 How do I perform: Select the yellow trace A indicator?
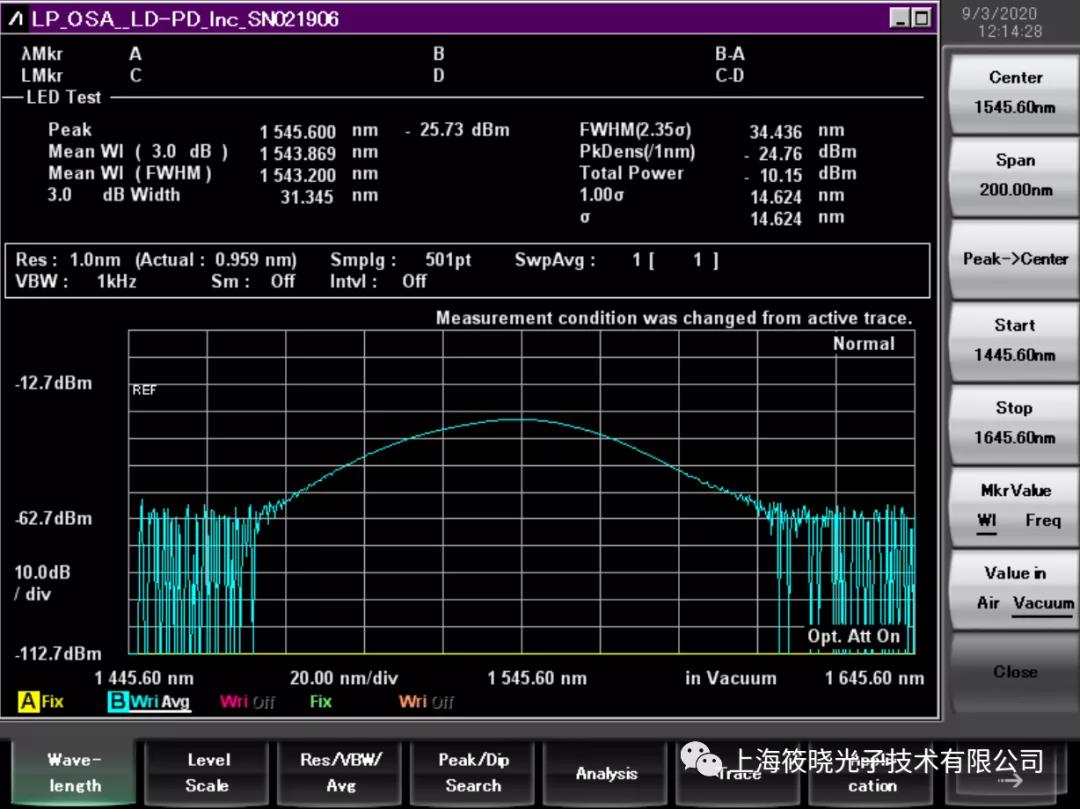pyautogui.click(x=29, y=702)
